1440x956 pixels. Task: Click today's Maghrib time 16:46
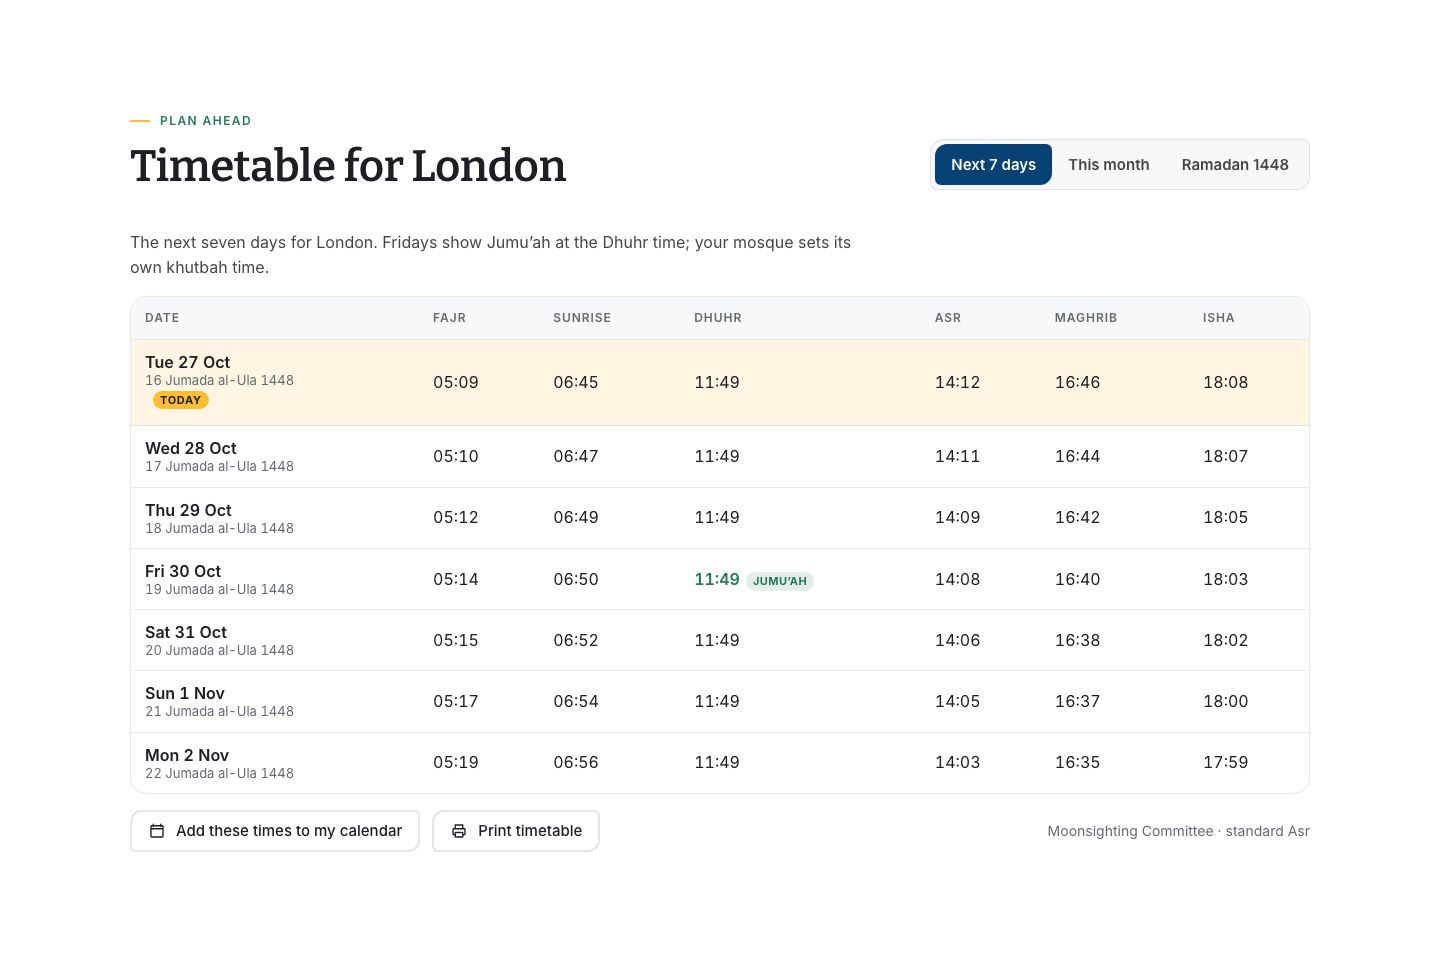(x=1077, y=382)
